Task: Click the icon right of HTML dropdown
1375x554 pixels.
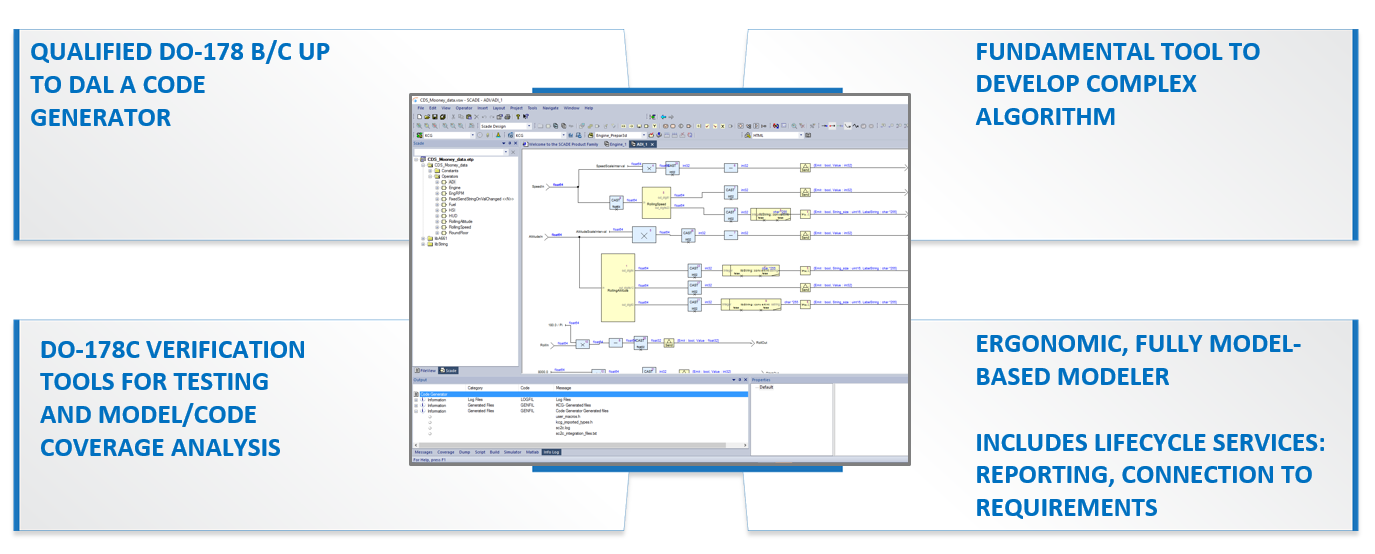Action: click(808, 135)
